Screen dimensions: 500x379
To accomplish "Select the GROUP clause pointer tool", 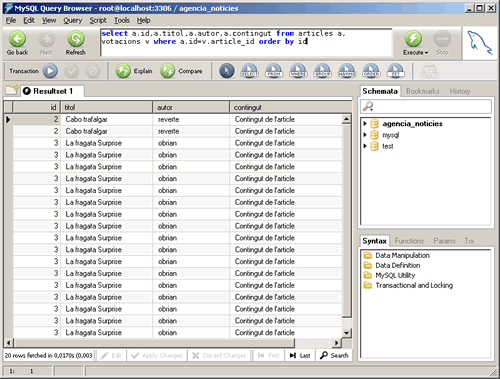I will click(x=322, y=71).
